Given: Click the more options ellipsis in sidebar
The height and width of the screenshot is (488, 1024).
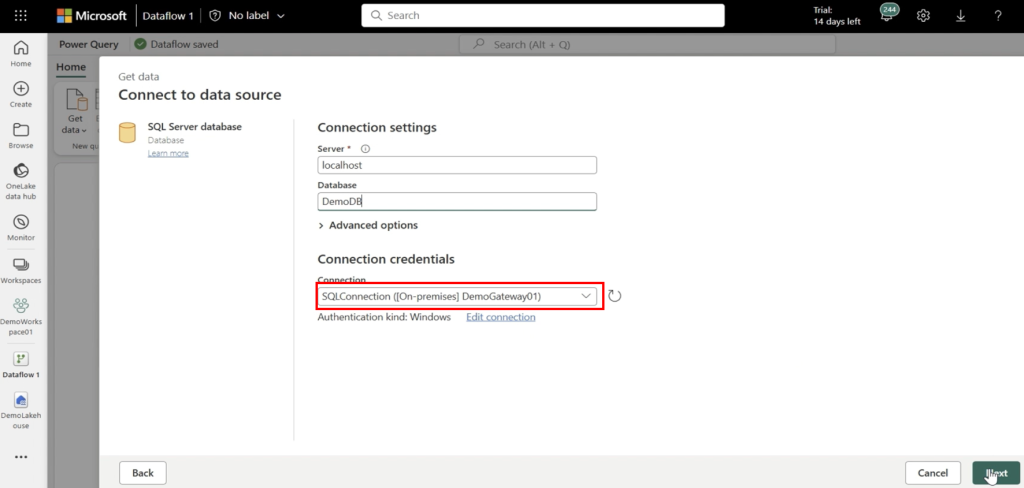Looking at the screenshot, I should click(x=21, y=457).
